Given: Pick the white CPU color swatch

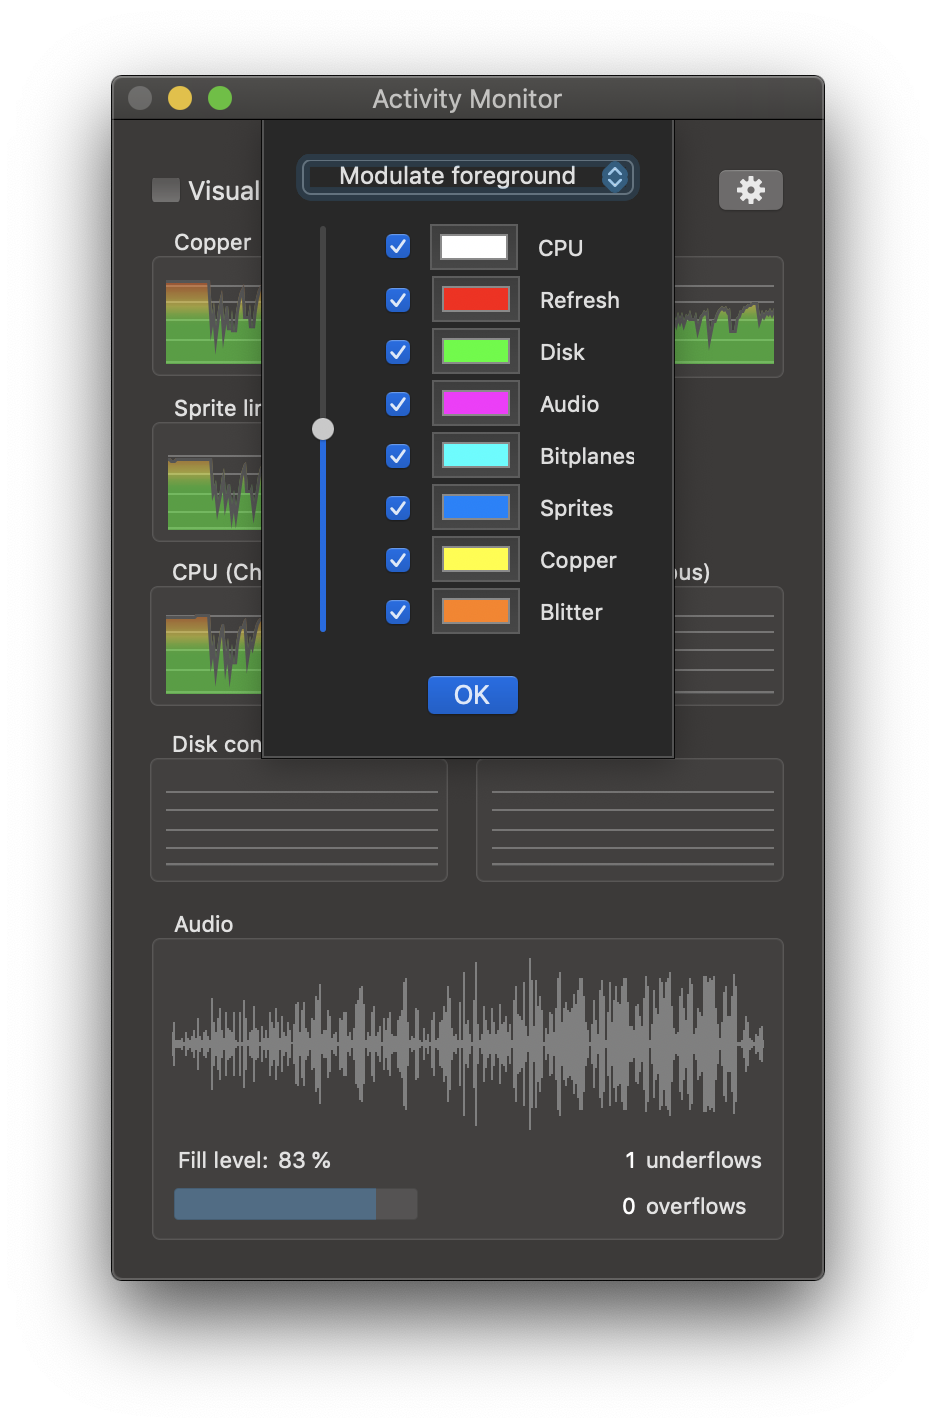Looking at the screenshot, I should click(474, 247).
